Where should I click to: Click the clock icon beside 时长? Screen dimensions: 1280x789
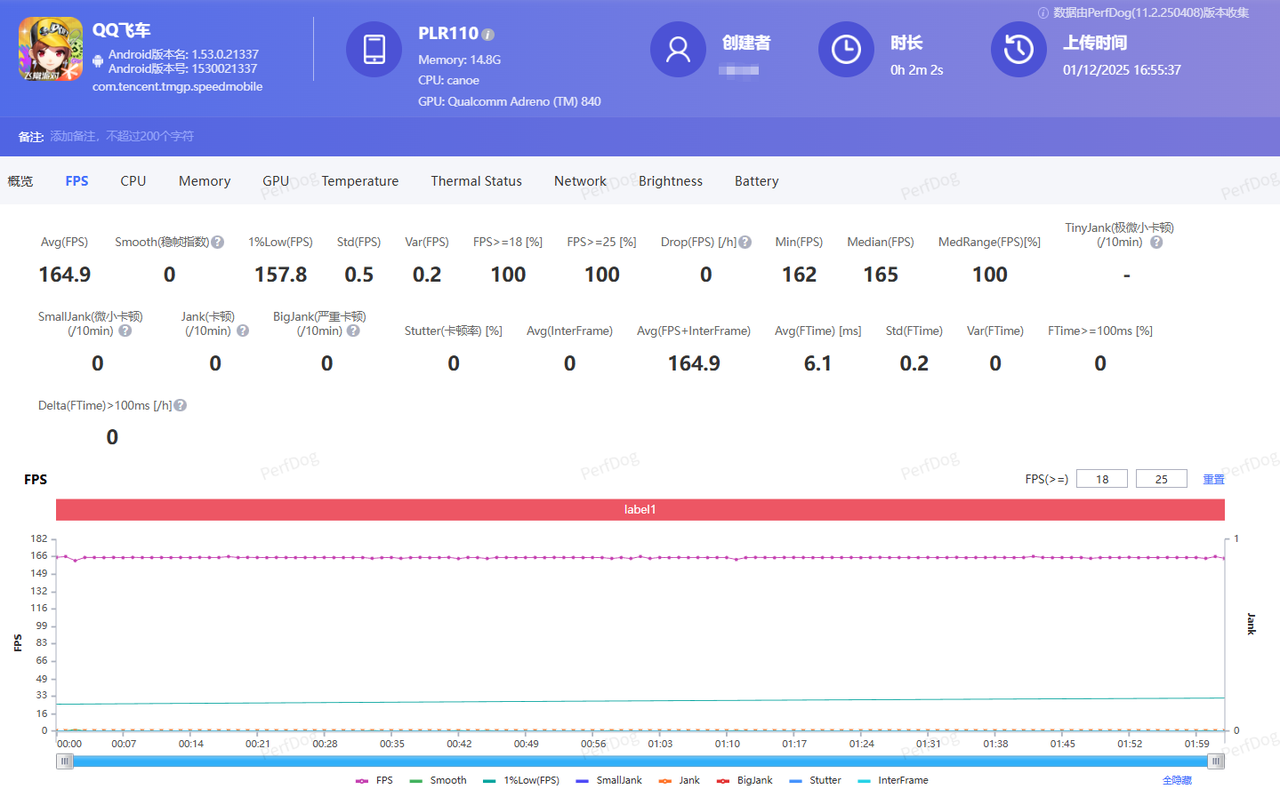[x=846, y=49]
